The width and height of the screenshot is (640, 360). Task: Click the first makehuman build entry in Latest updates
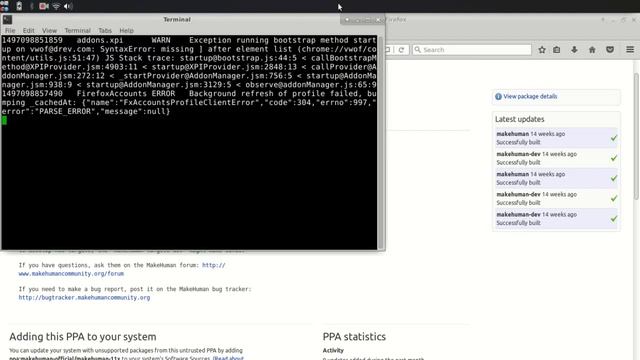[556, 138]
